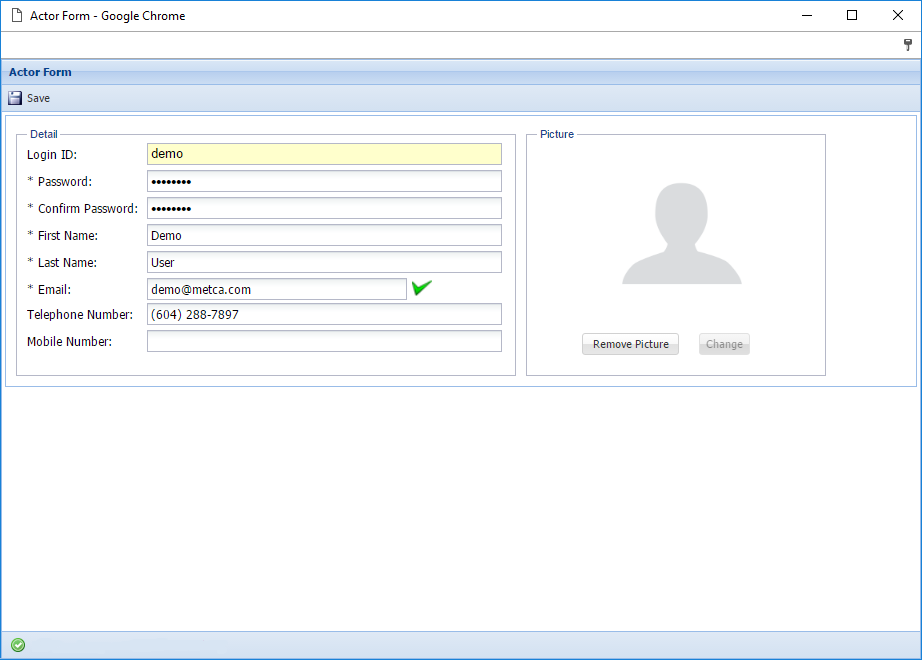Click the grayed-out Change button
This screenshot has height=660, width=922.
click(x=724, y=343)
